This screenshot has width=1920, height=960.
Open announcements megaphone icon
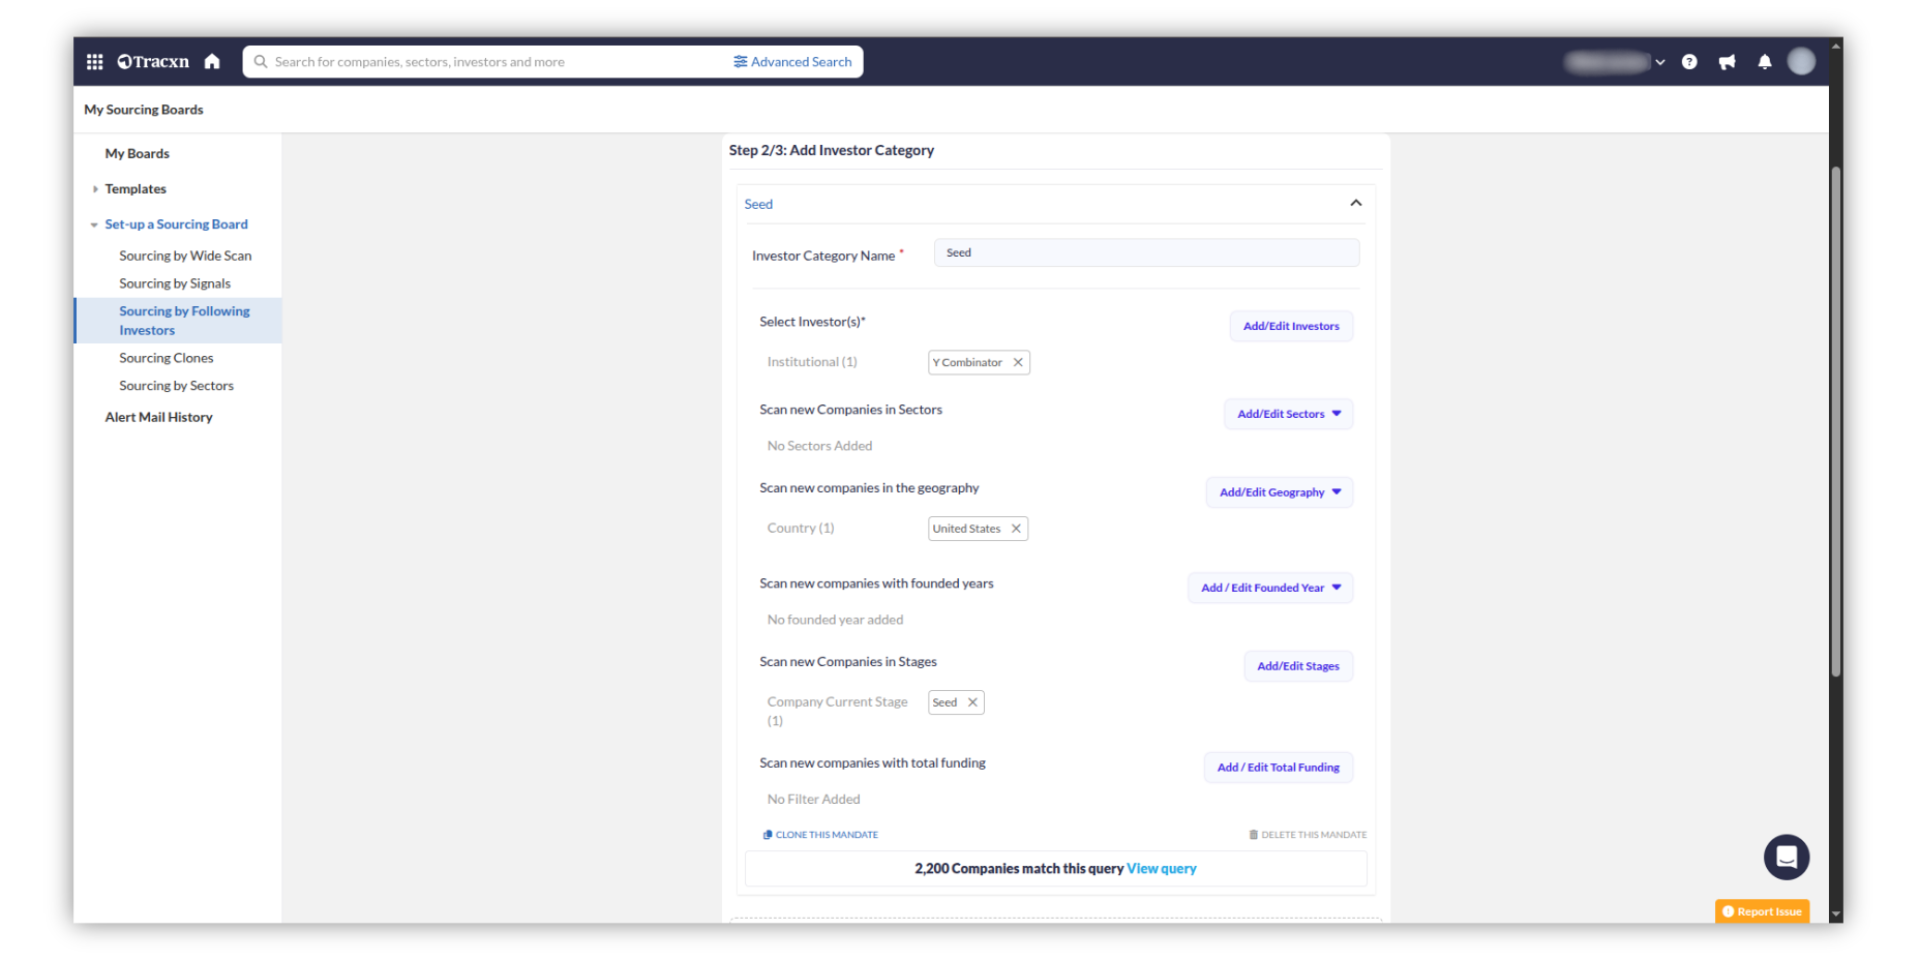pos(1727,62)
